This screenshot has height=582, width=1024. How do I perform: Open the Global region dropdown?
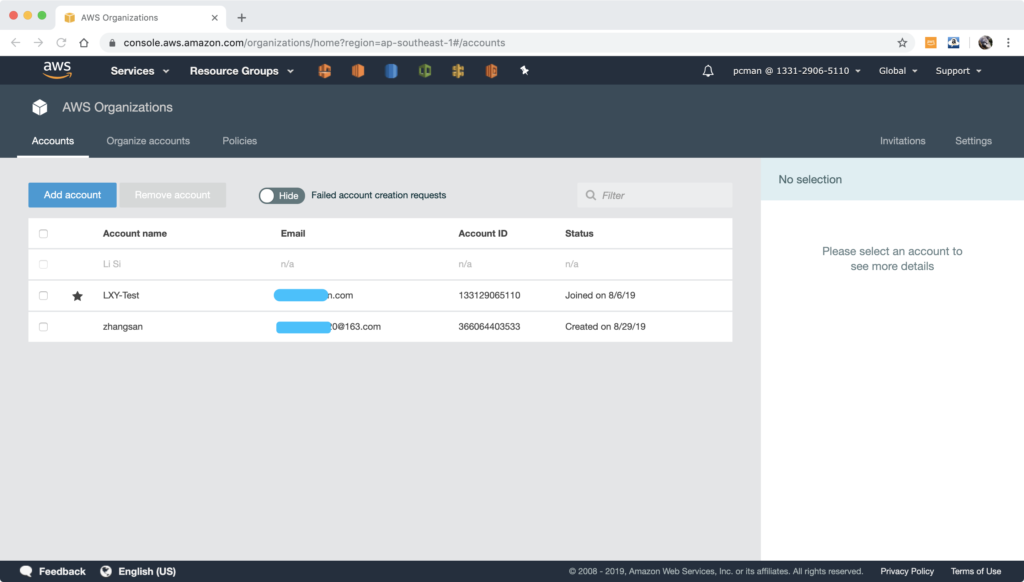point(898,71)
